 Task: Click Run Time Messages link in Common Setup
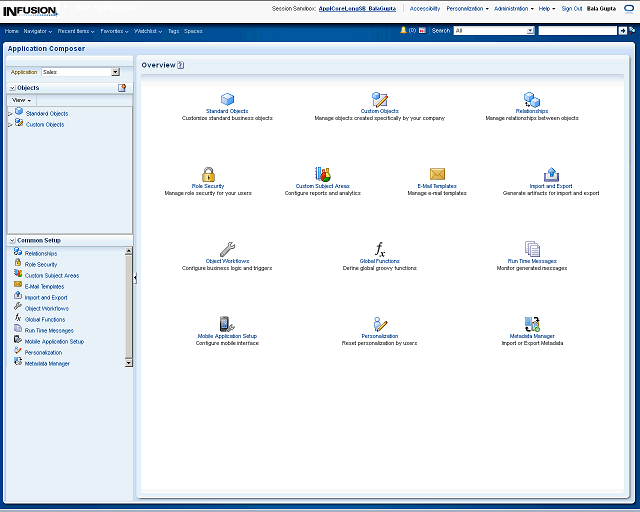pyautogui.click(x=49, y=330)
